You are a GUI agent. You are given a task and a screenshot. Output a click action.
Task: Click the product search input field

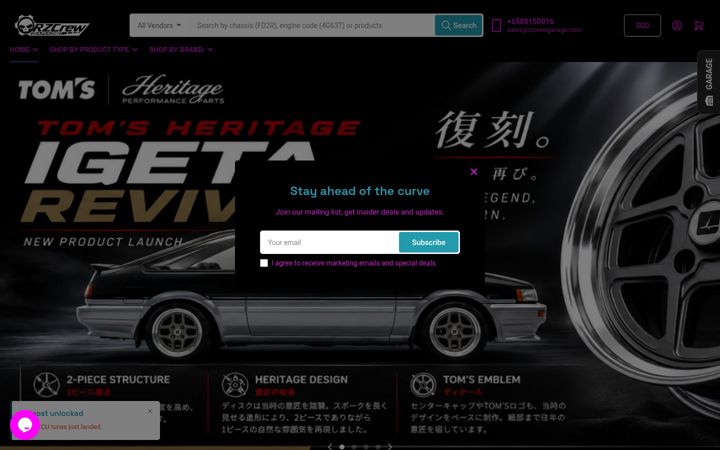(312, 25)
